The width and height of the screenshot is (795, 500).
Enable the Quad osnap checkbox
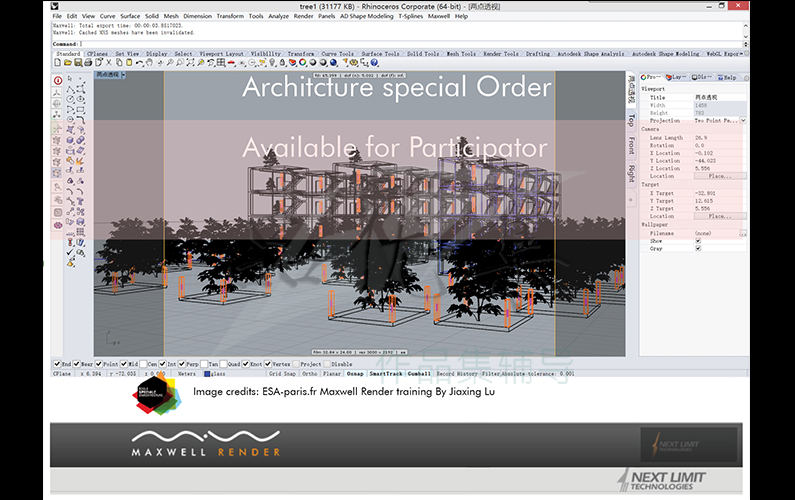tap(223, 364)
